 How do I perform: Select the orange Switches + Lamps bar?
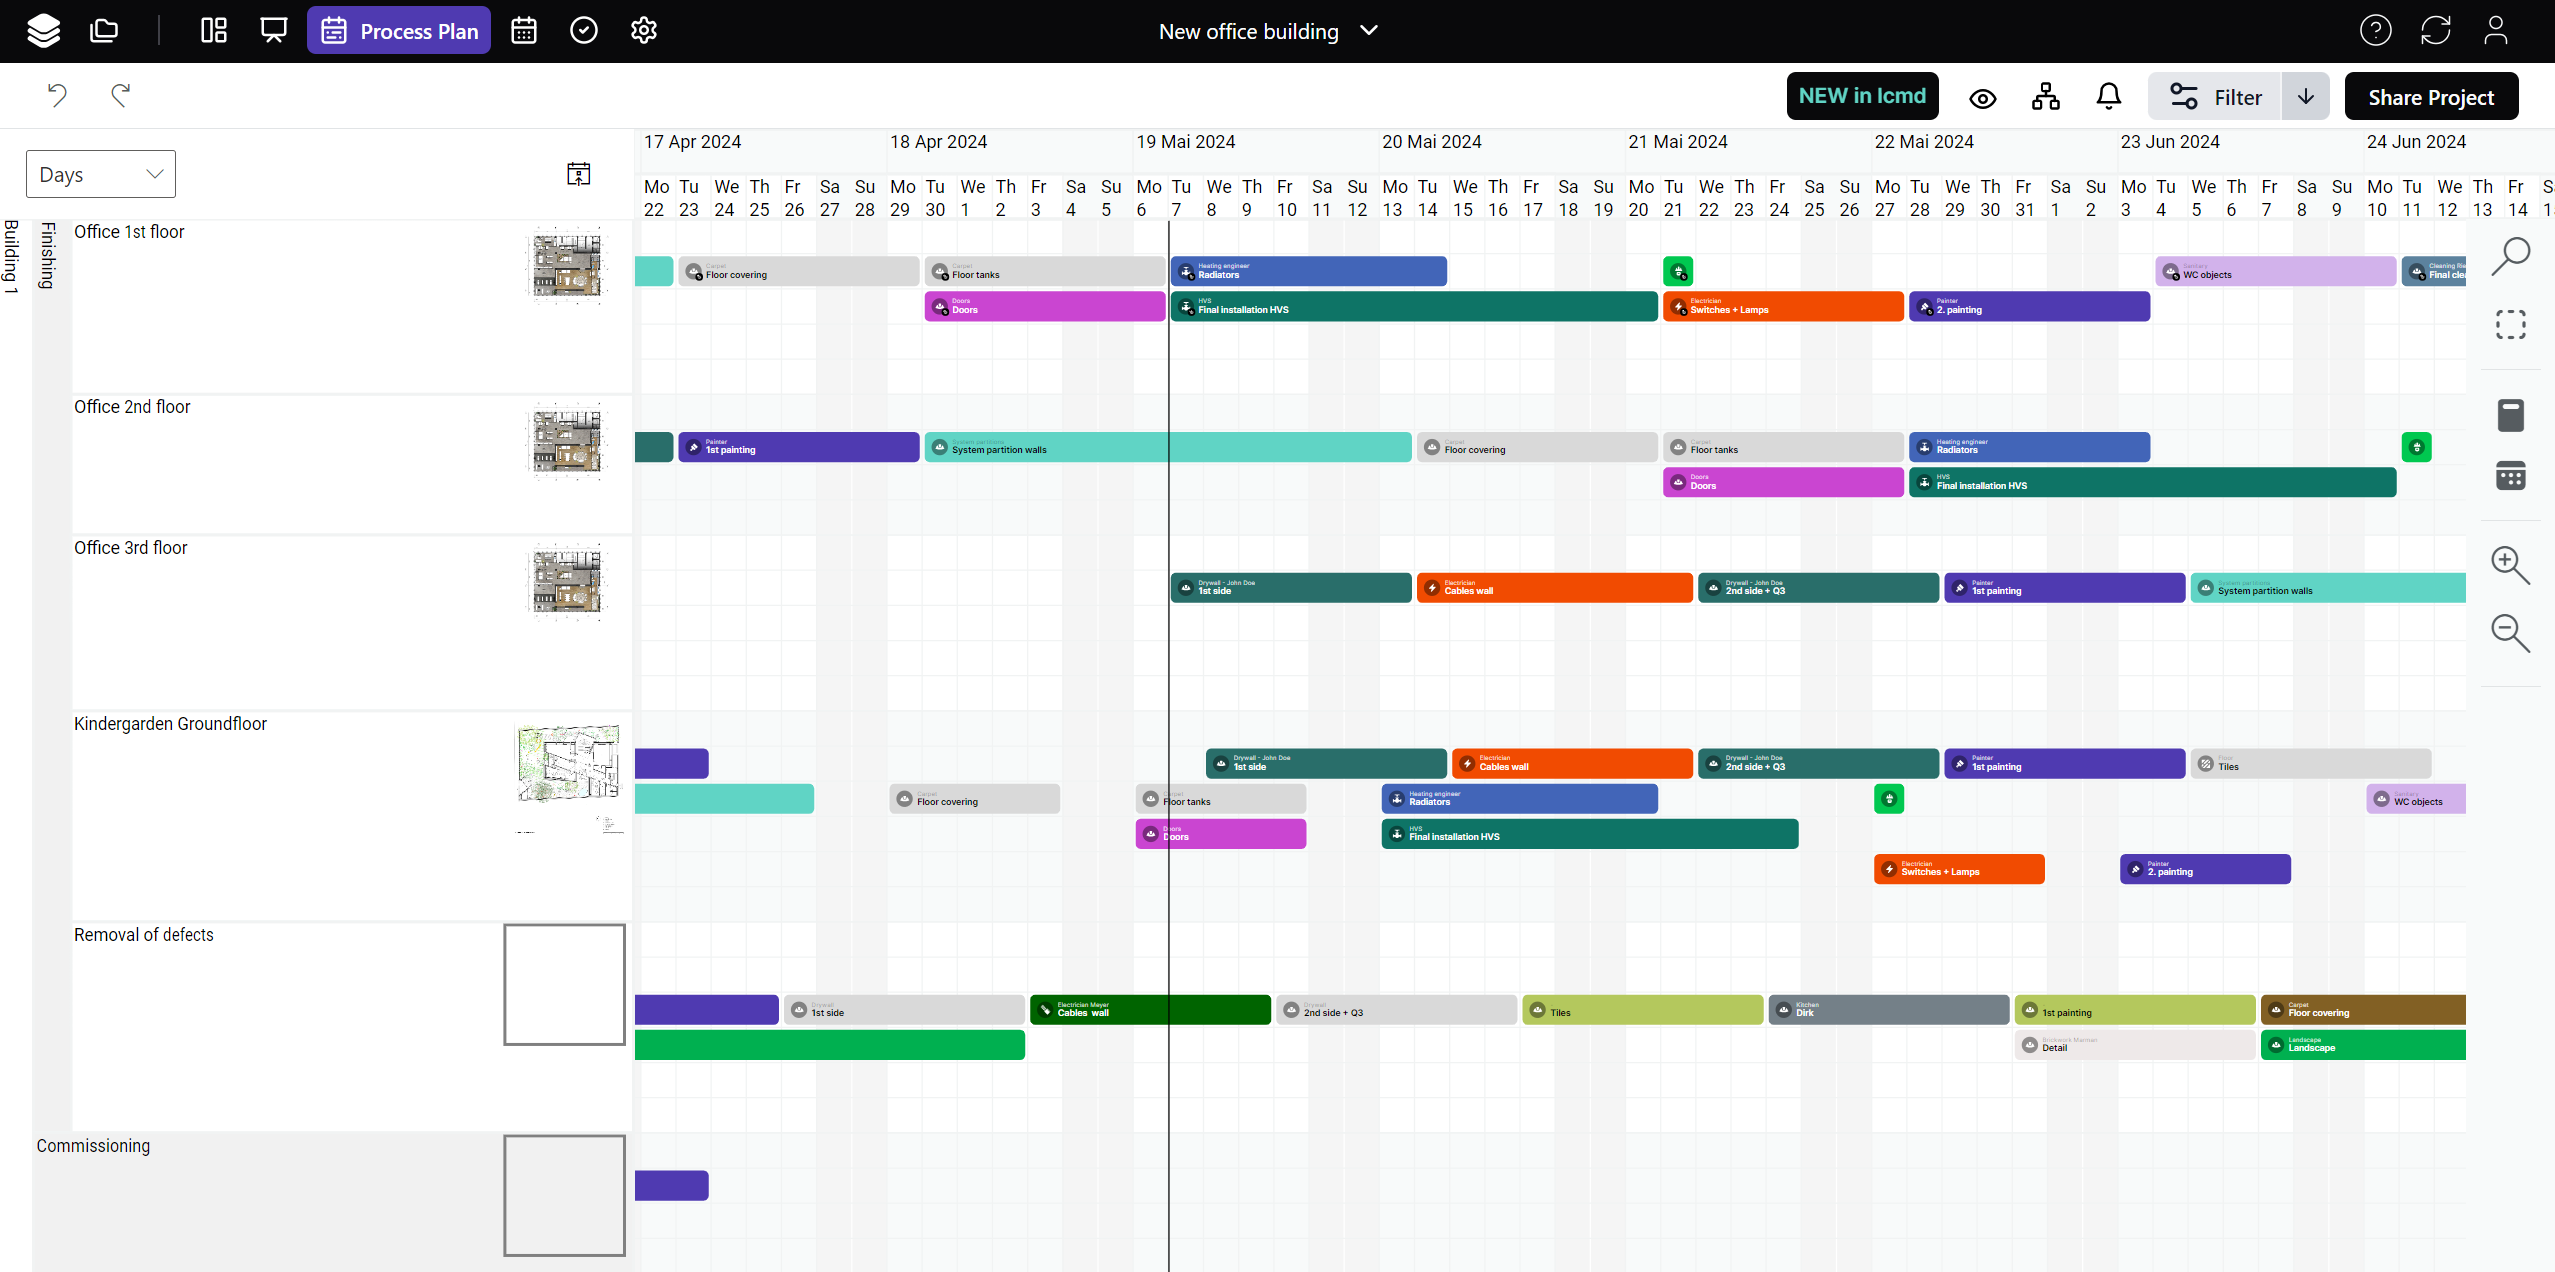[x=1783, y=307]
